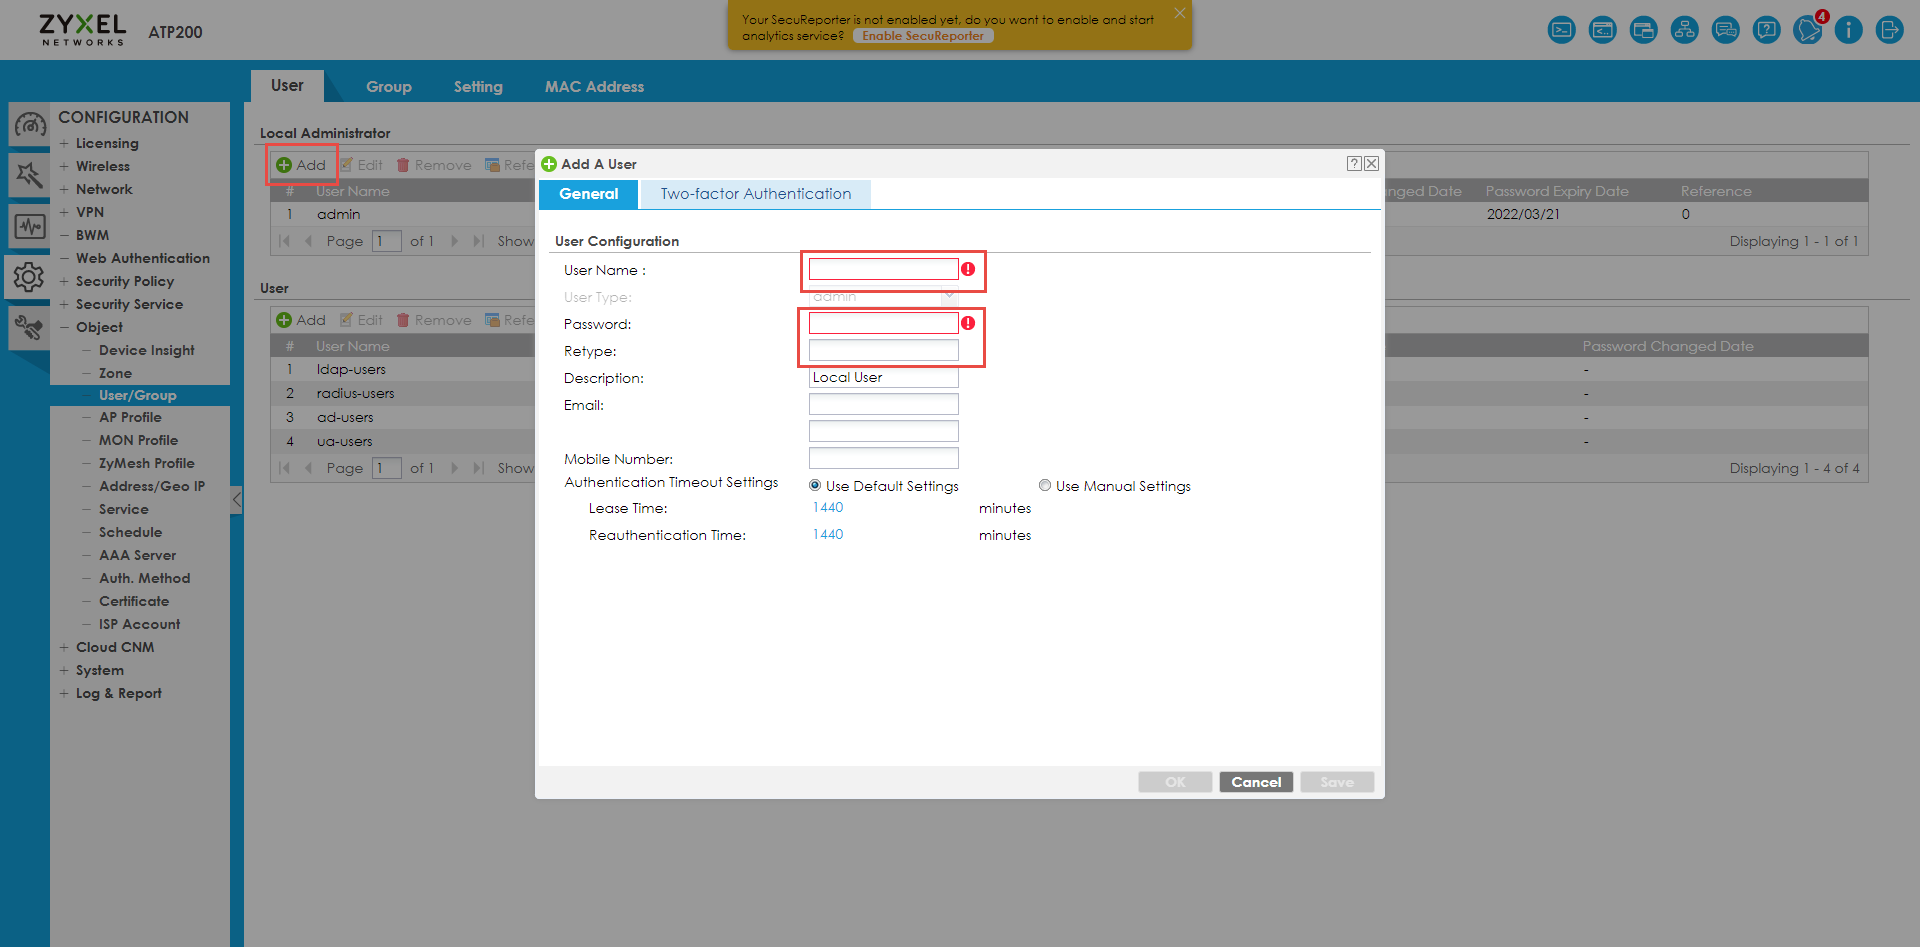Click Enable SecuReporter link
The height and width of the screenshot is (947, 1920).
pyautogui.click(x=922, y=36)
